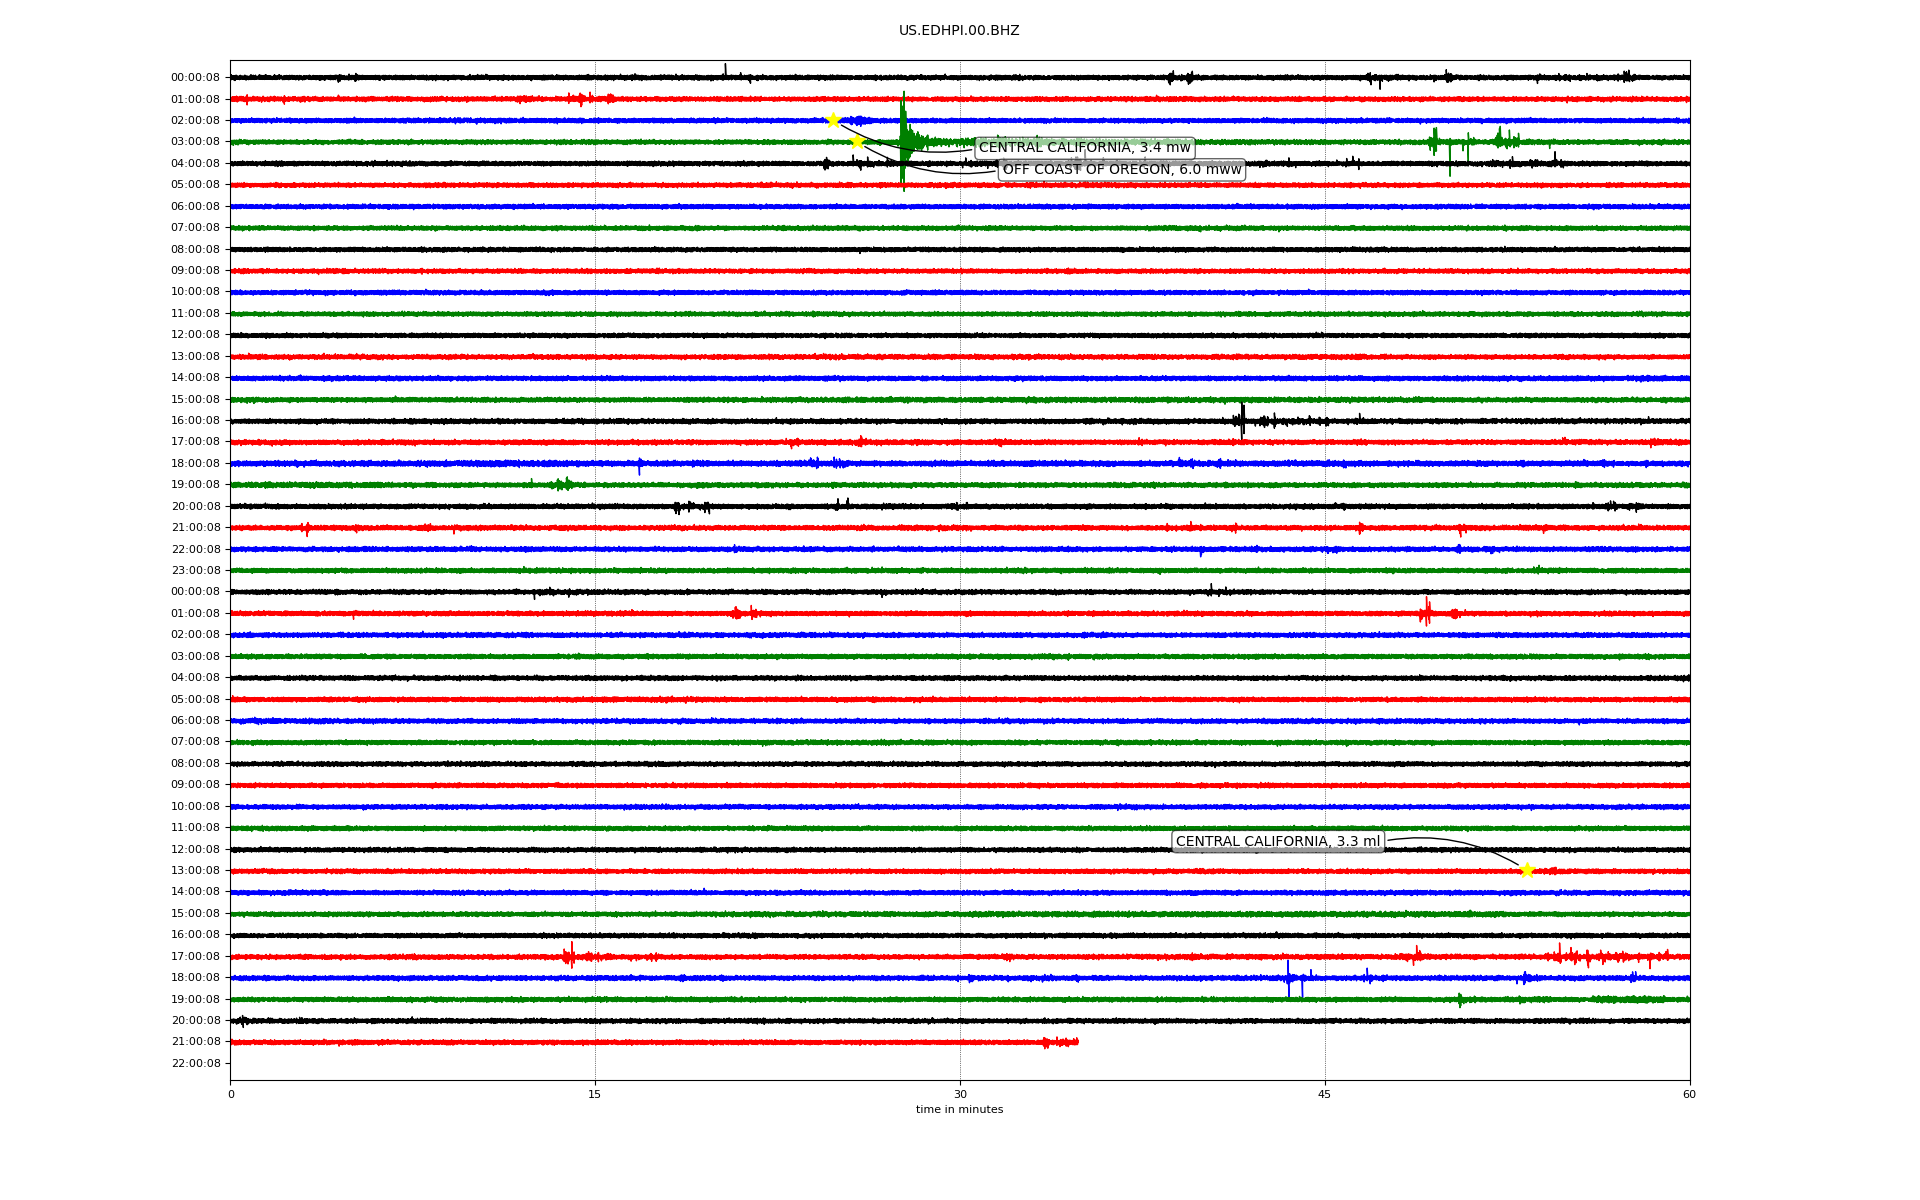Click the yellow star on the blue 02:00:08 trace
This screenshot has width=1920, height=1200.
[x=833, y=120]
